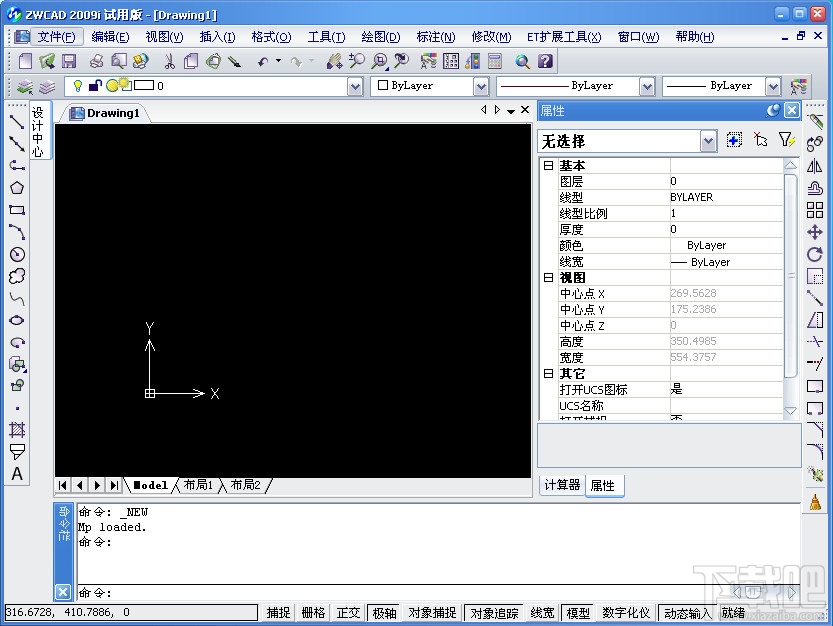This screenshot has height=626, width=833.
Task: Collapse the 视图 property group
Action: (548, 277)
